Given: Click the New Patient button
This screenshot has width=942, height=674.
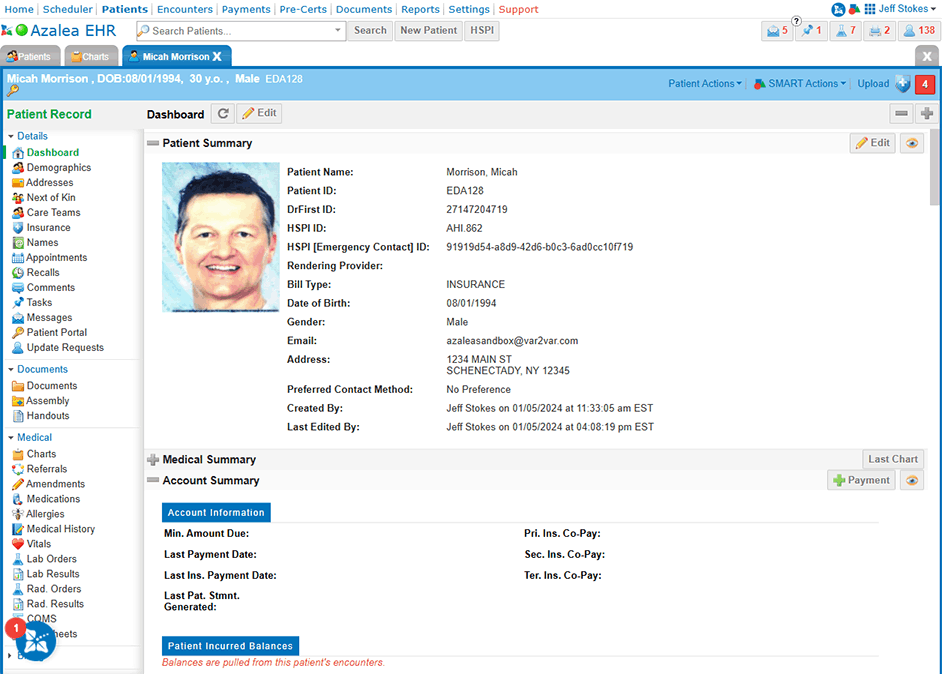Looking at the screenshot, I should pyautogui.click(x=428, y=31).
